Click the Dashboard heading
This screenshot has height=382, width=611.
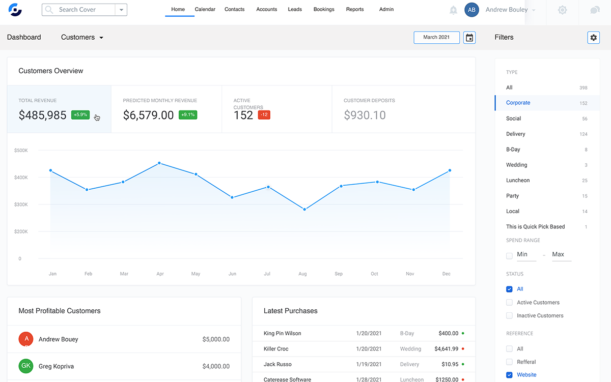24,37
